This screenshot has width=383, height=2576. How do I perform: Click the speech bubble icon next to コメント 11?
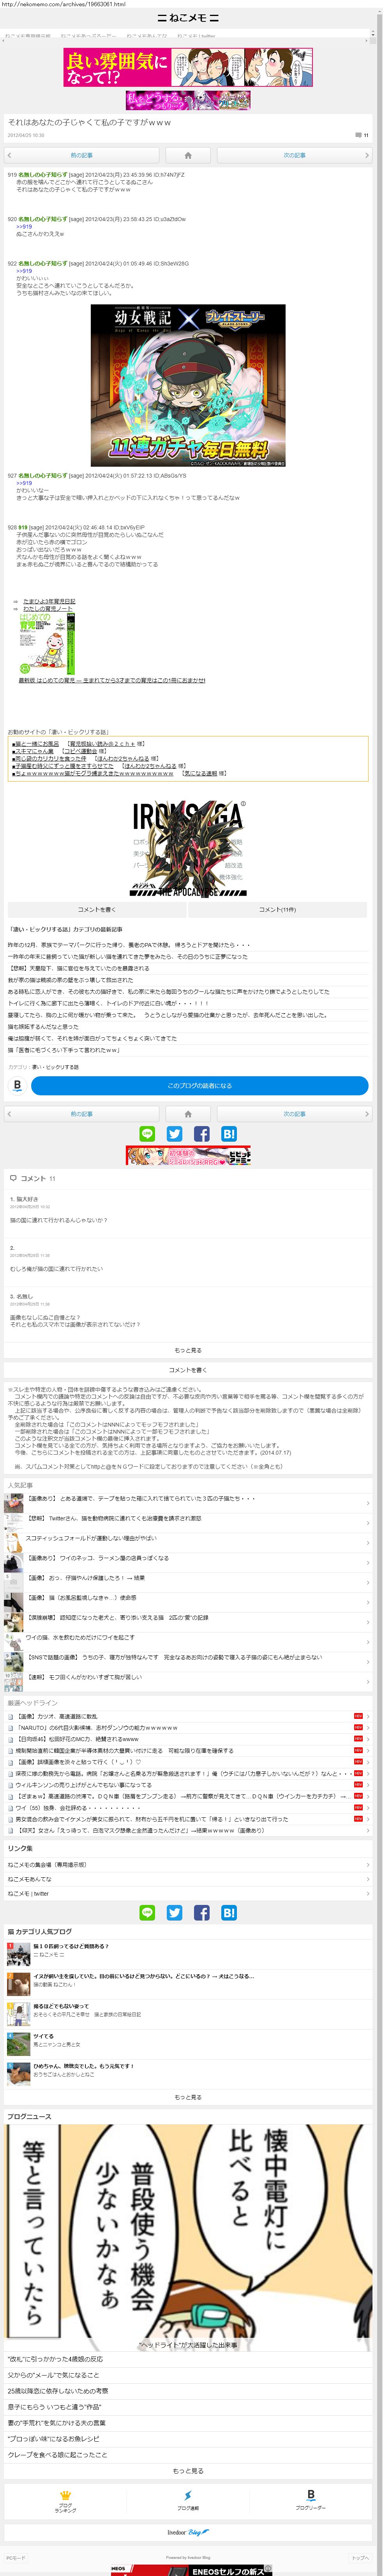(x=13, y=1179)
